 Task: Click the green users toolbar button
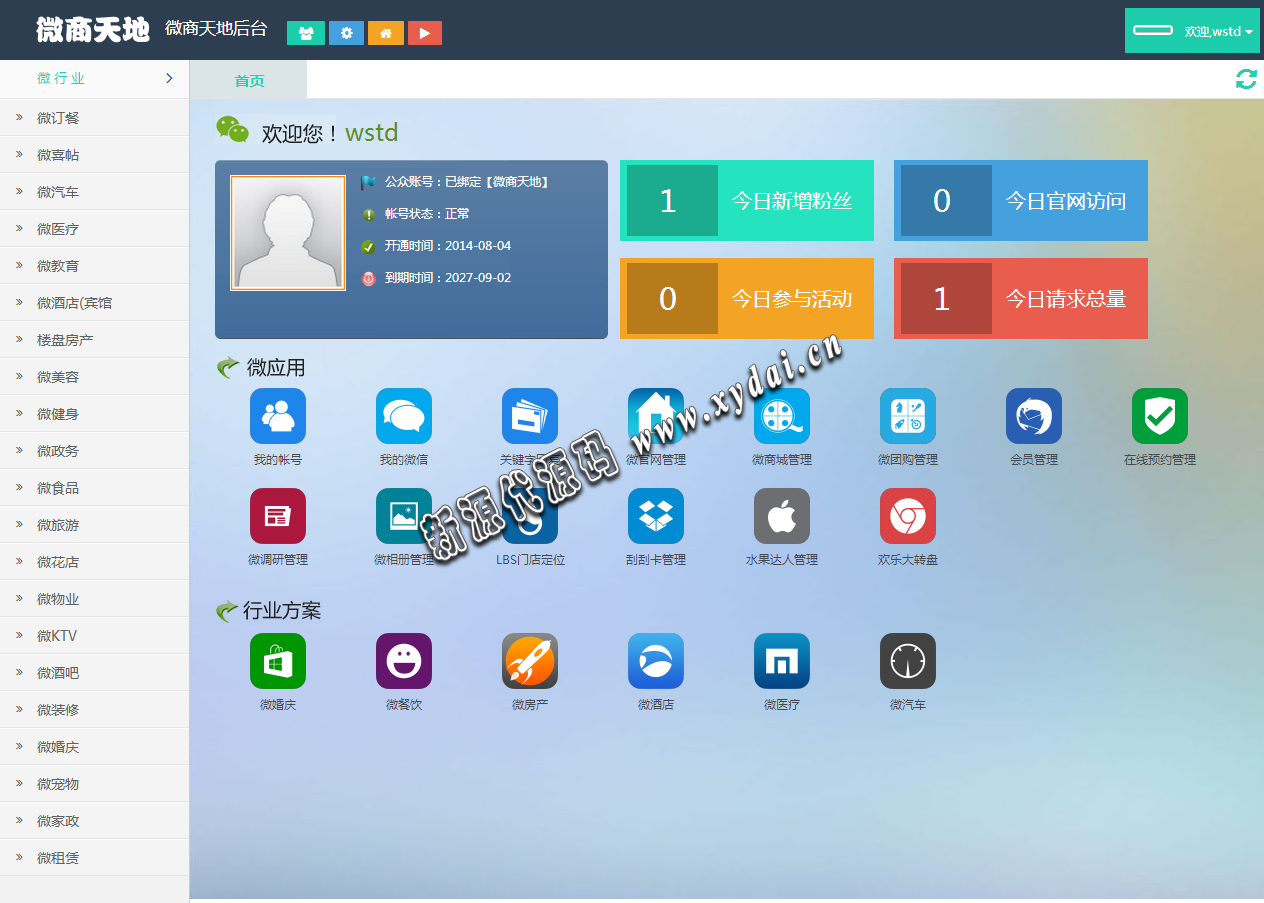click(306, 33)
